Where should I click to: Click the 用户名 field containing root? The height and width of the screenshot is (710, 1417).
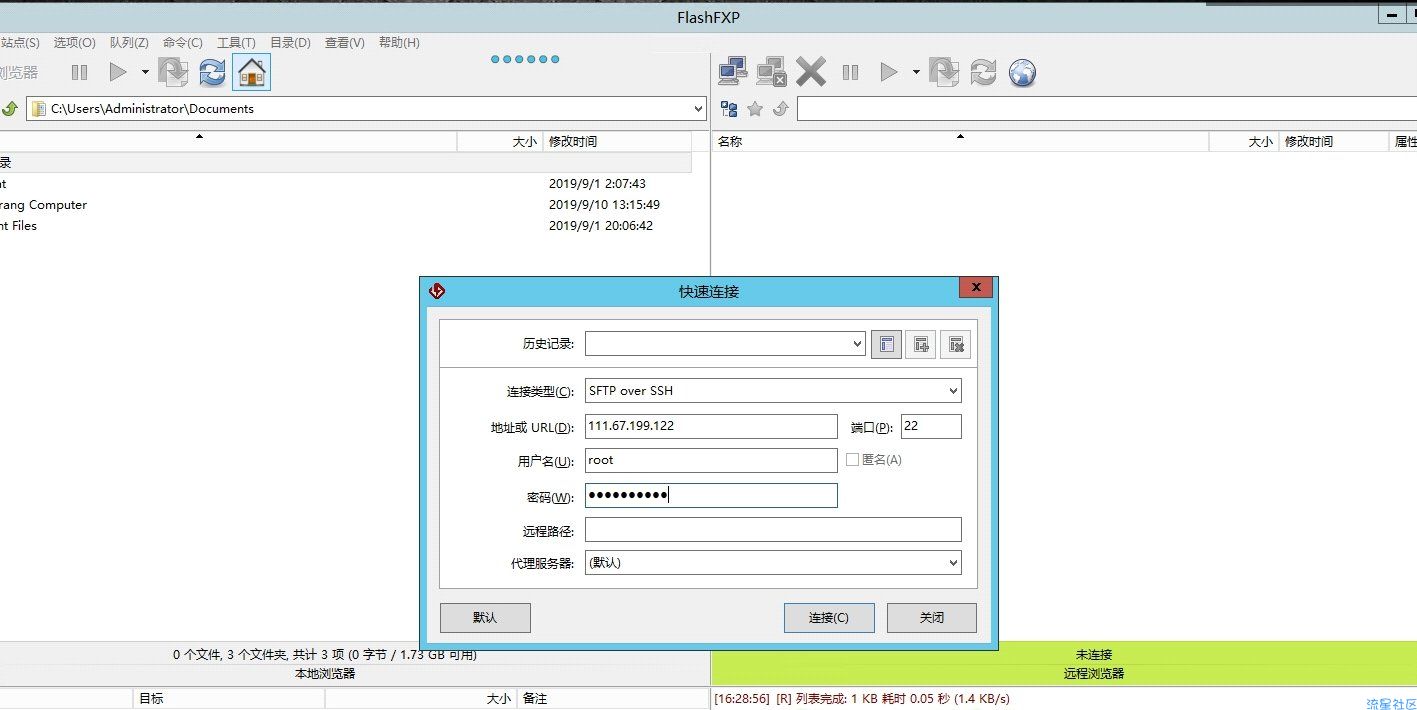[x=711, y=460]
